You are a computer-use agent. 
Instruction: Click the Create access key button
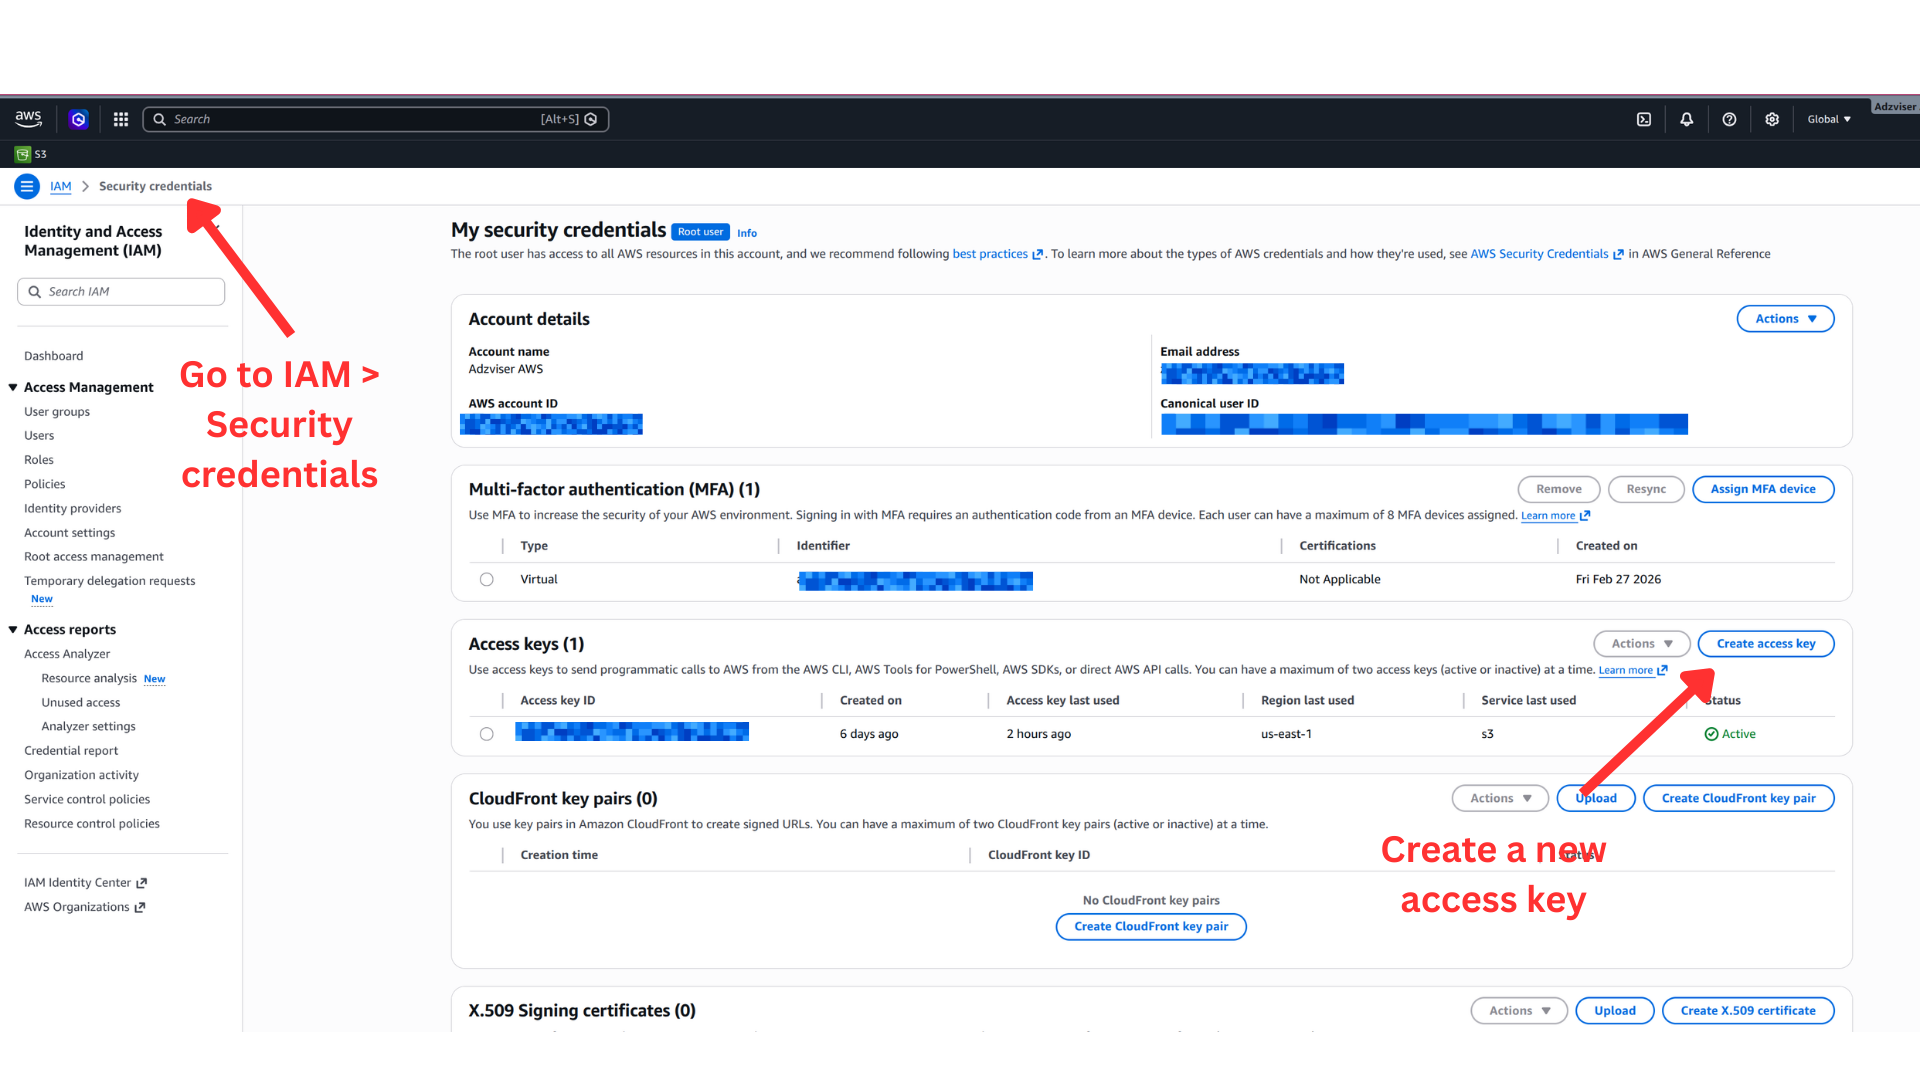click(x=1766, y=643)
